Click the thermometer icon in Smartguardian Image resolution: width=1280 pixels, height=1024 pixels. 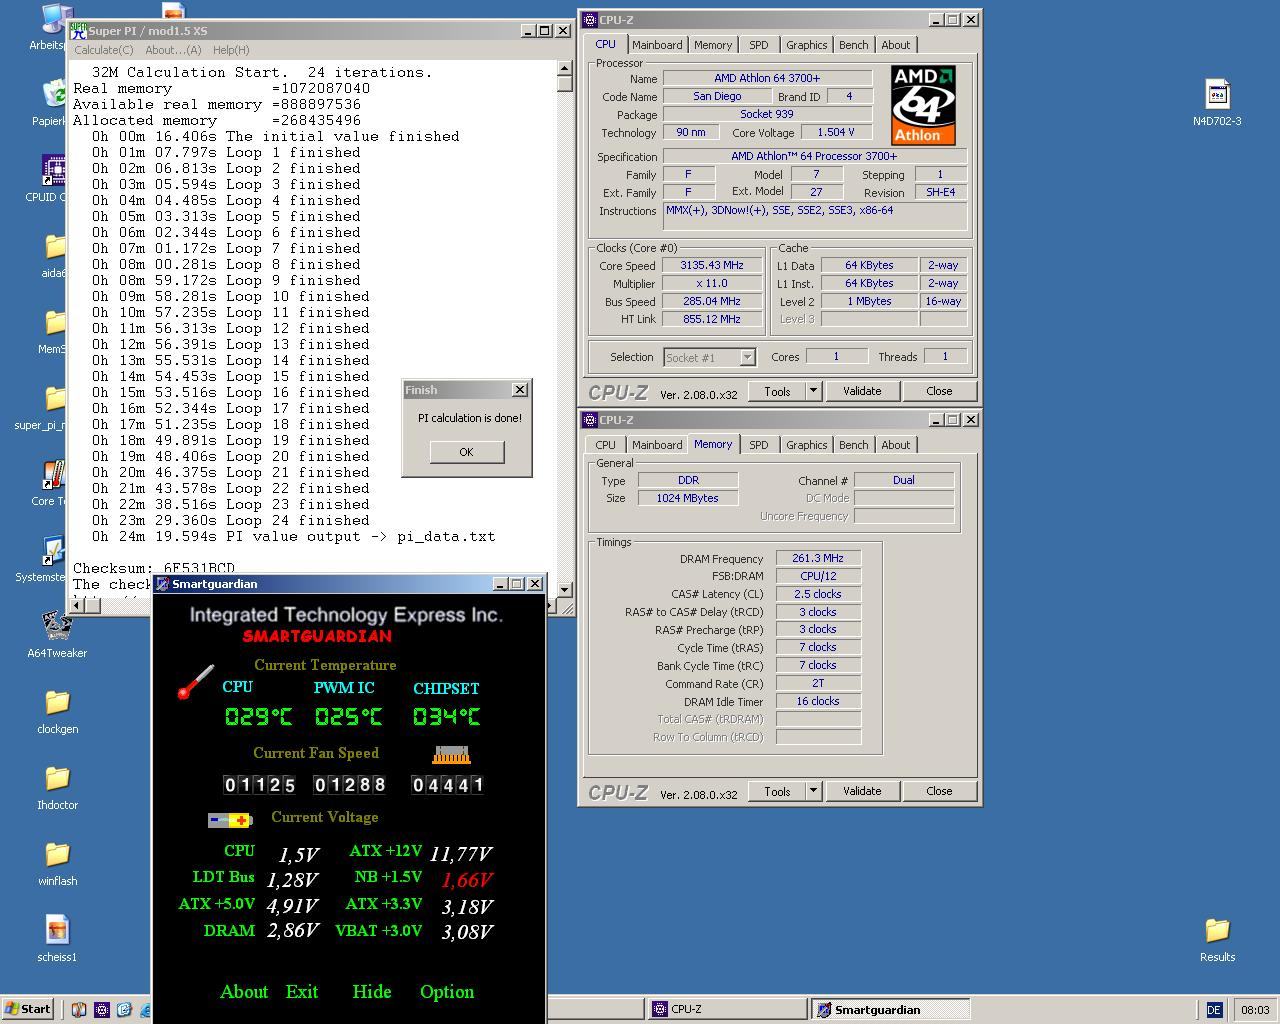click(196, 681)
